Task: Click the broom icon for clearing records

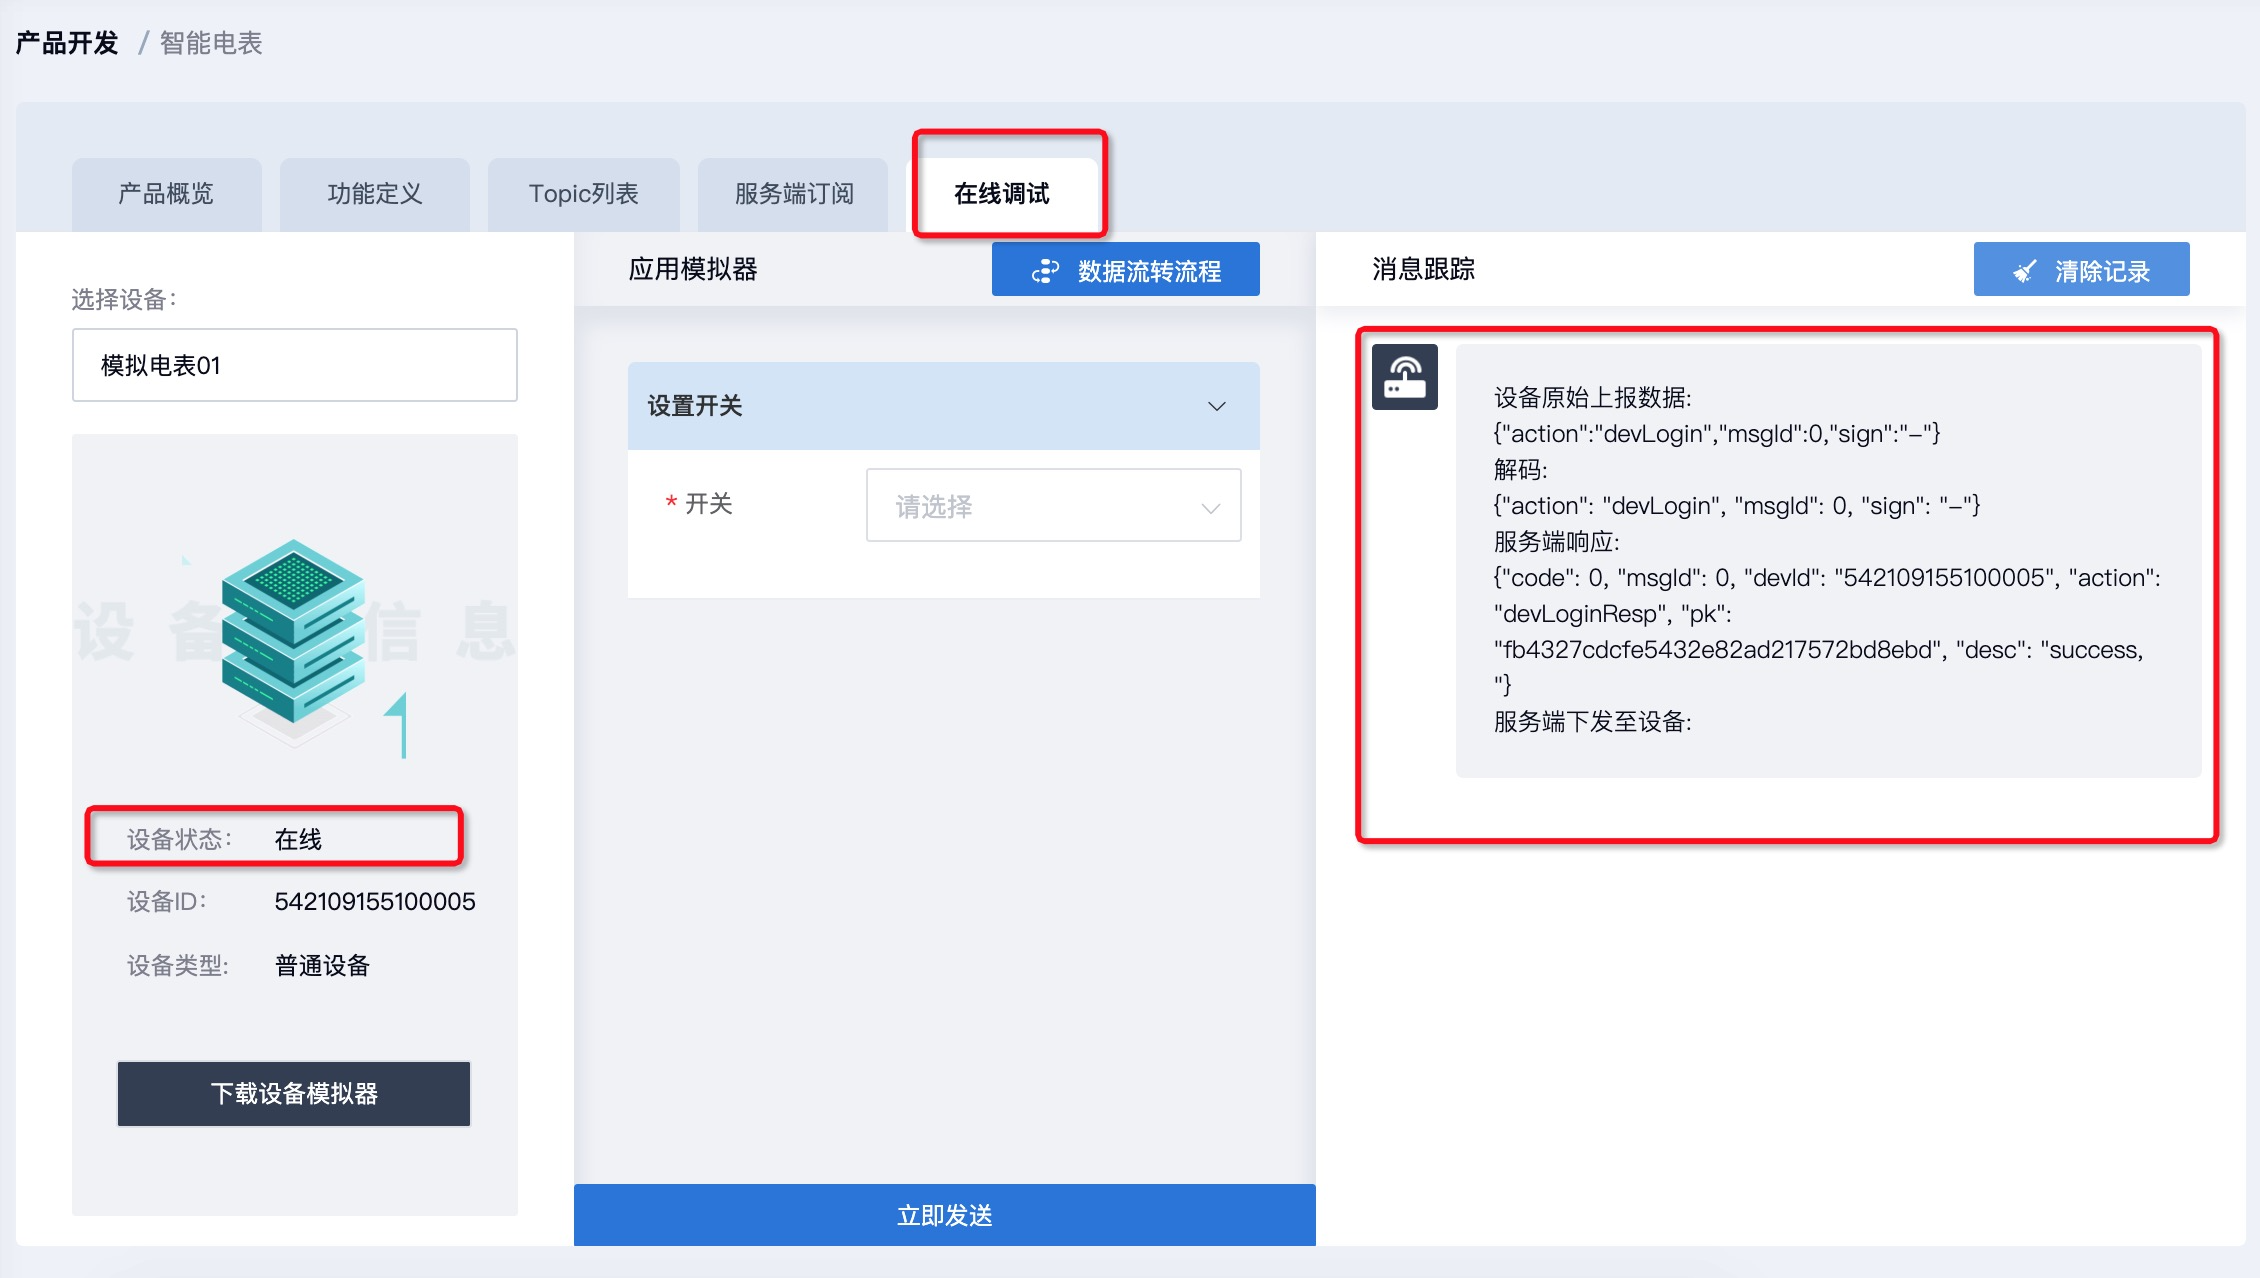Action: coord(2024,271)
